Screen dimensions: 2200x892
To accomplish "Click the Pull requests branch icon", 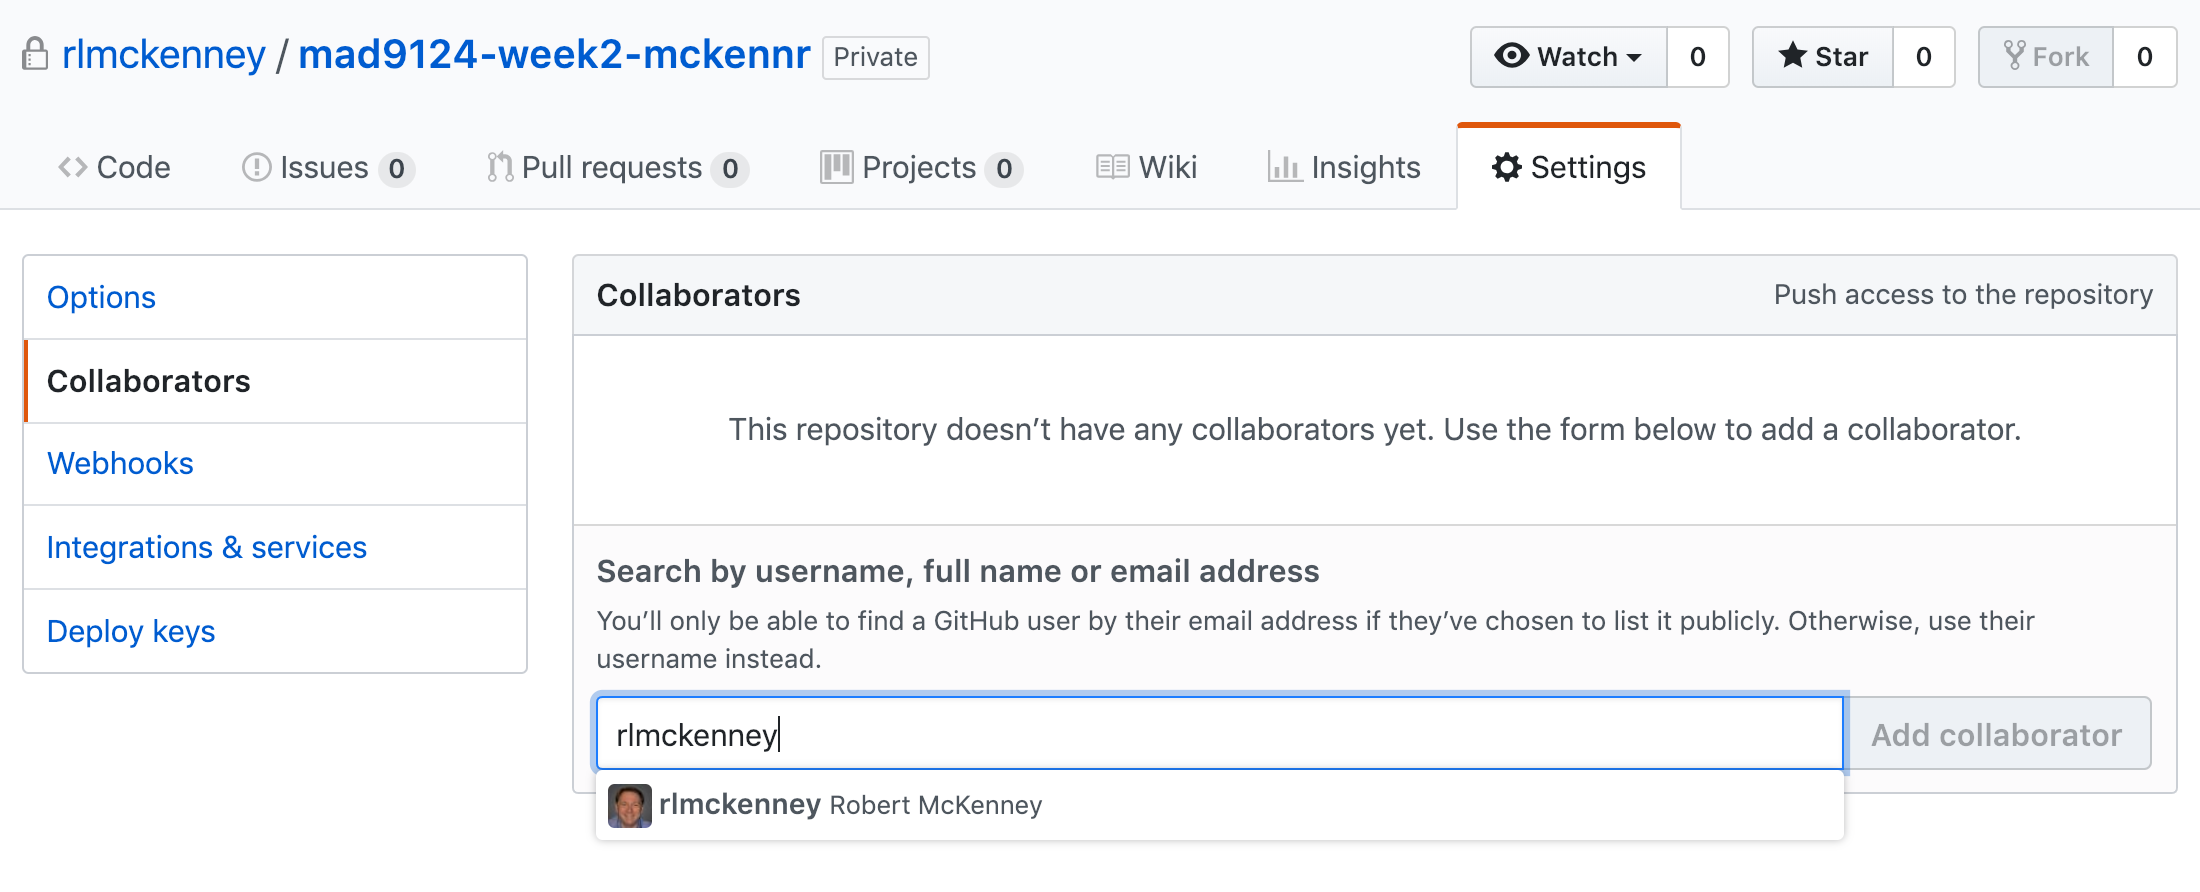I will point(500,167).
